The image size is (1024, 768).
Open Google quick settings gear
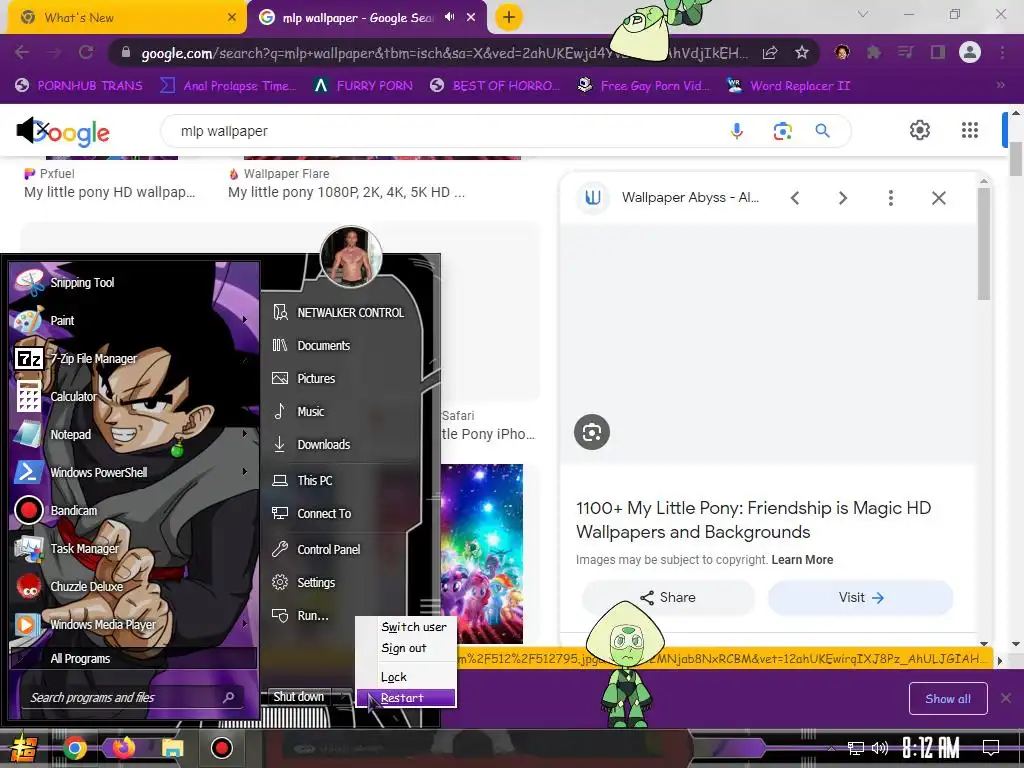tap(920, 130)
